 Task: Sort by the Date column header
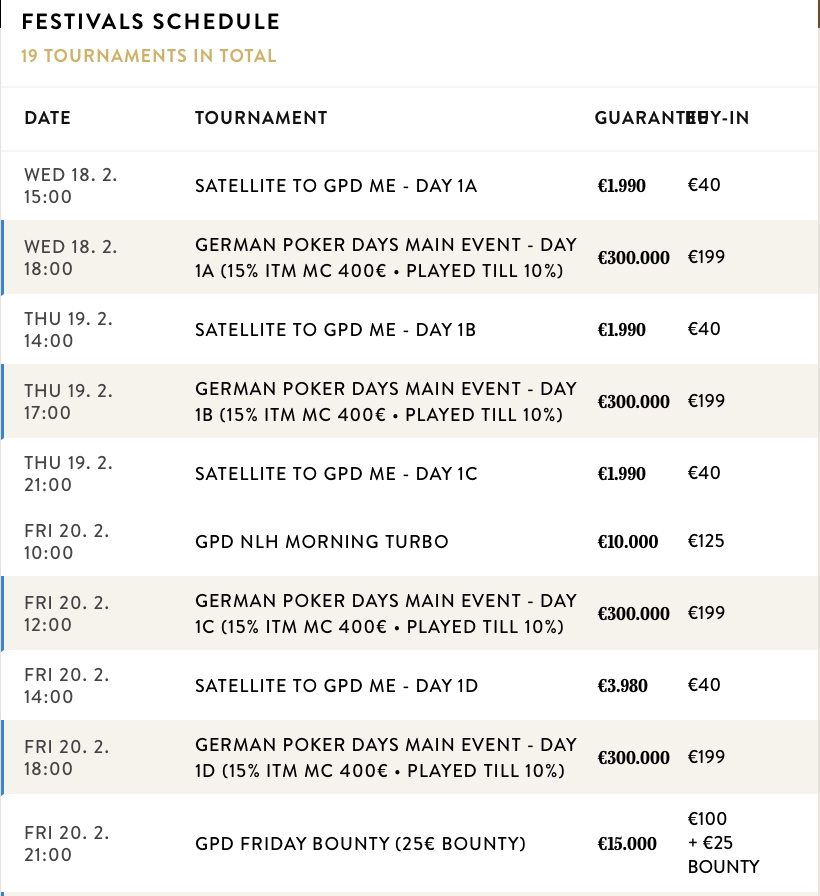coord(47,118)
